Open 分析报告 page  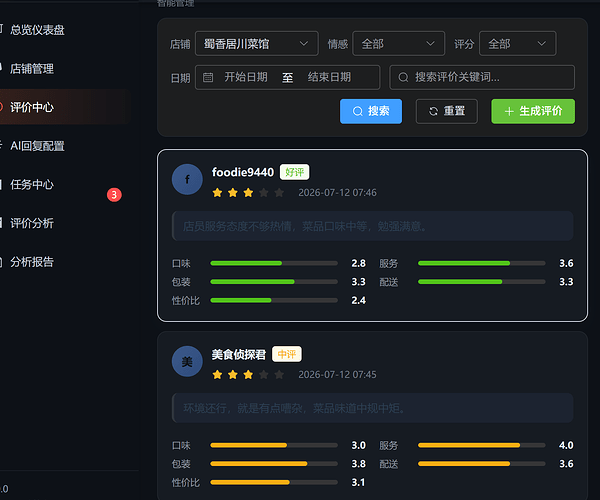(32, 262)
